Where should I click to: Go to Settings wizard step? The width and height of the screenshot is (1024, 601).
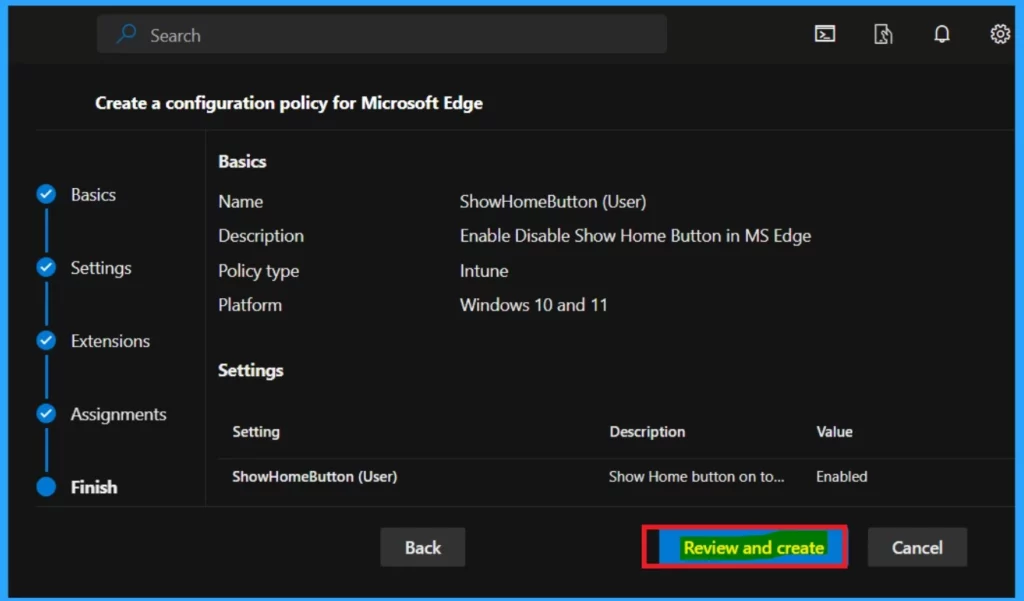pyautogui.click(x=101, y=268)
